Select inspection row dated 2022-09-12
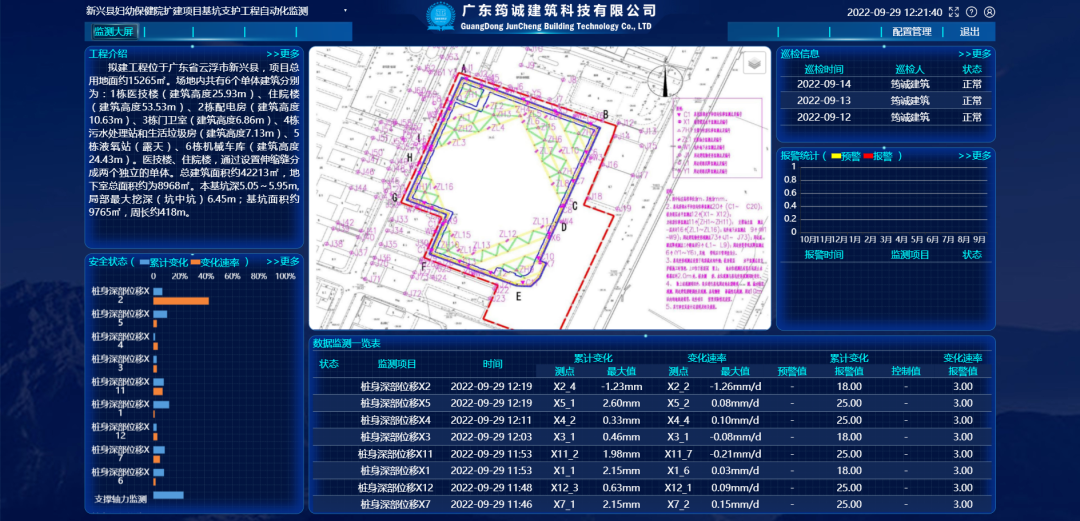1080x521 pixels. click(x=886, y=117)
